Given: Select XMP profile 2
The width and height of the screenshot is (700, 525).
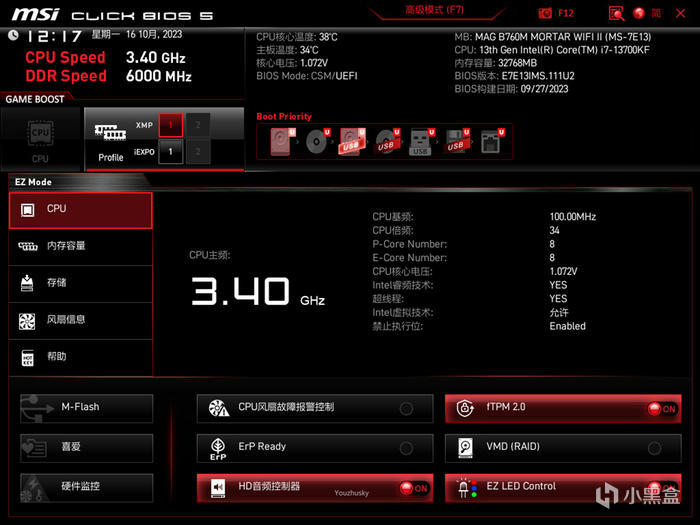Looking at the screenshot, I should [198, 125].
